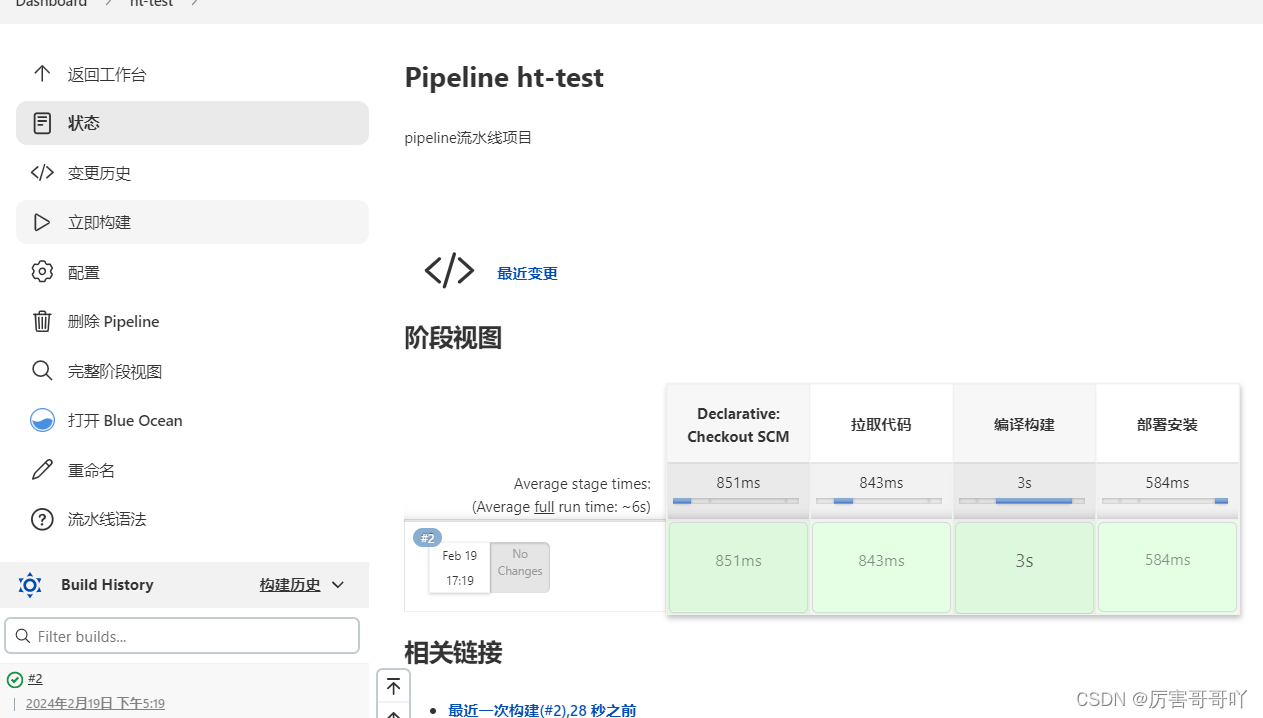Screen dimensions: 1263x718
Task: Open 配置 via the gear icon
Action: pos(42,272)
